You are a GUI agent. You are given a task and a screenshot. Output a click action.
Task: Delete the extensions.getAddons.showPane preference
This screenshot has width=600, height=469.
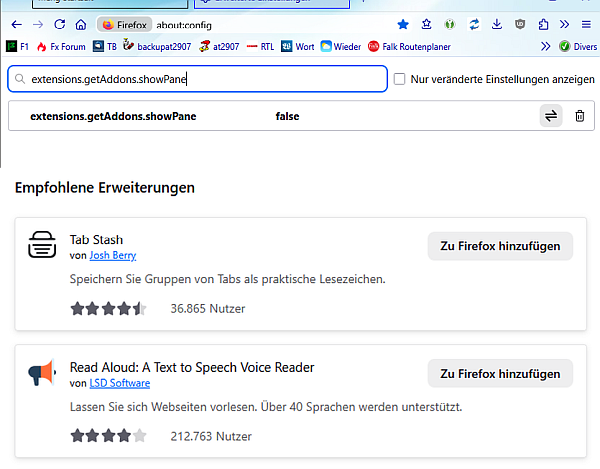pyautogui.click(x=580, y=117)
